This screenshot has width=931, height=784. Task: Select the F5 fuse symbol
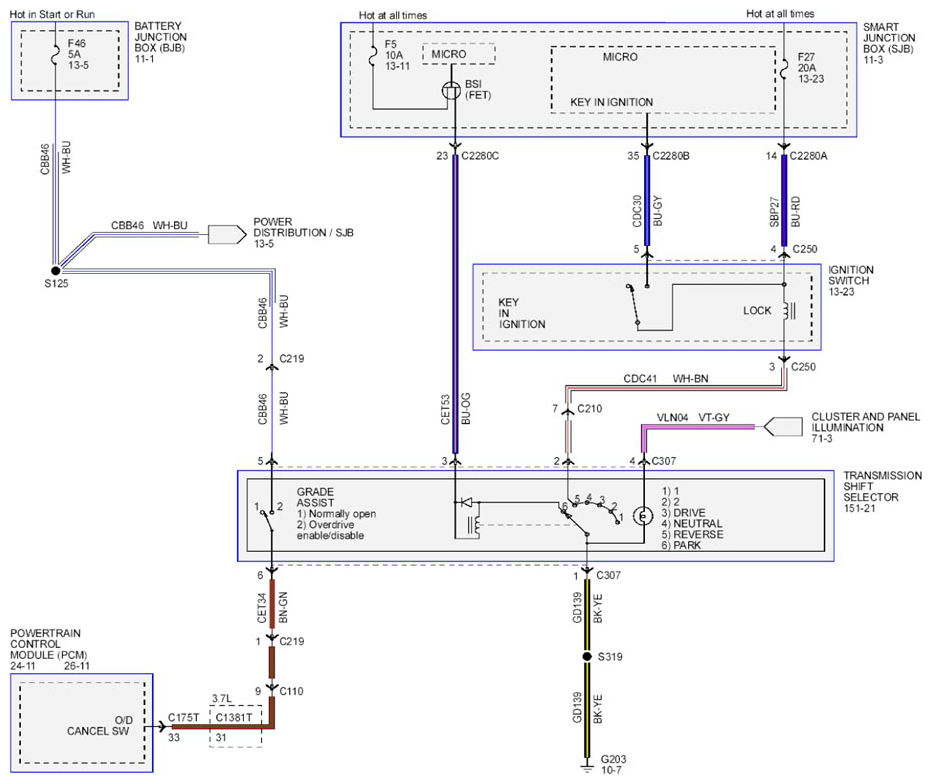tap(373, 56)
